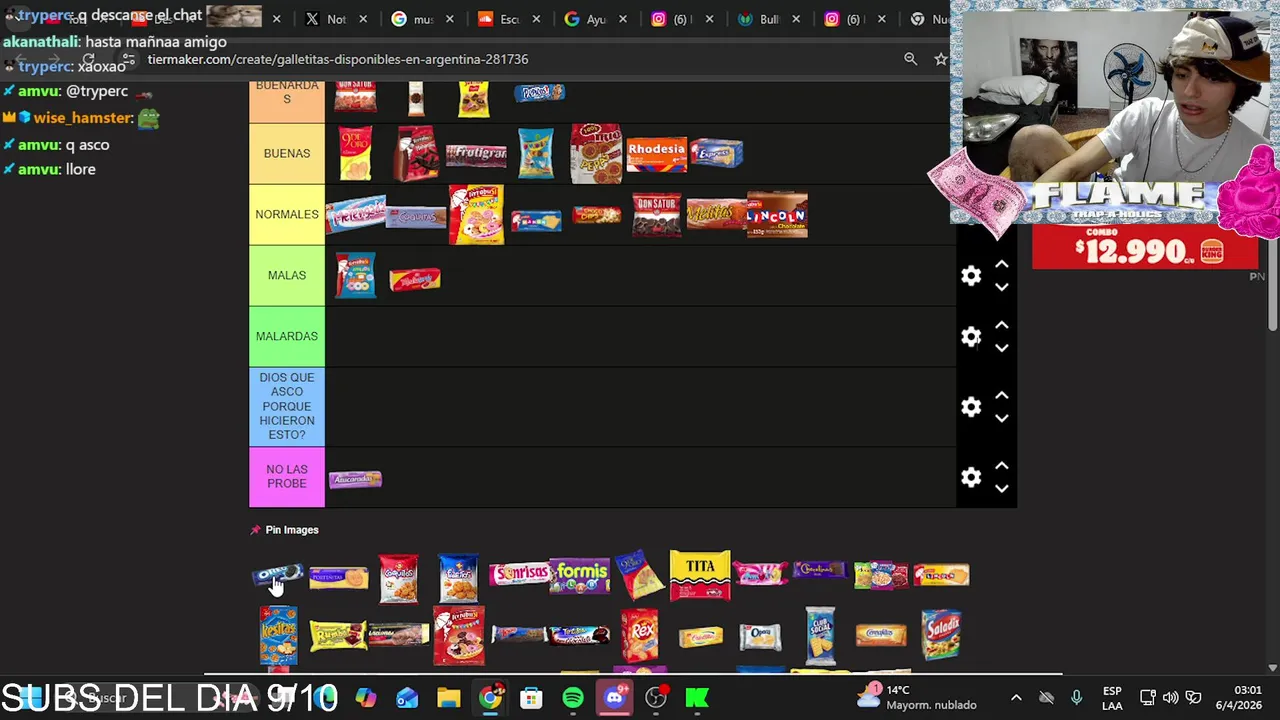Open Copilot from the taskbar

(366, 698)
